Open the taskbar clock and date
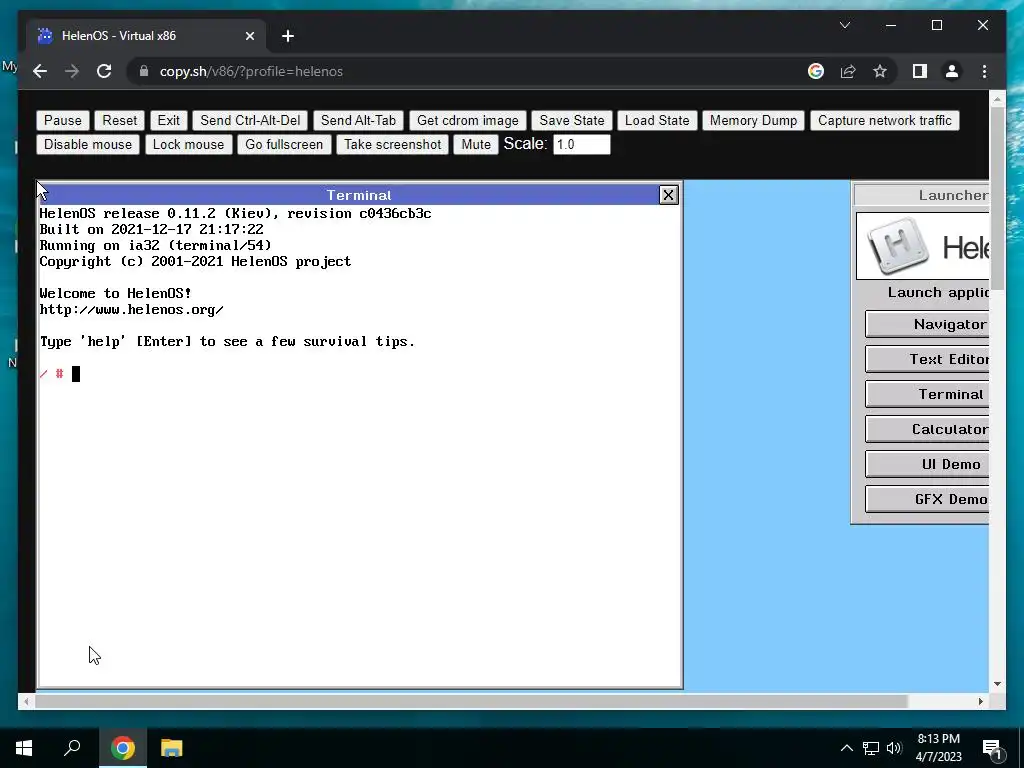Viewport: 1024px width, 768px height. coord(938,748)
